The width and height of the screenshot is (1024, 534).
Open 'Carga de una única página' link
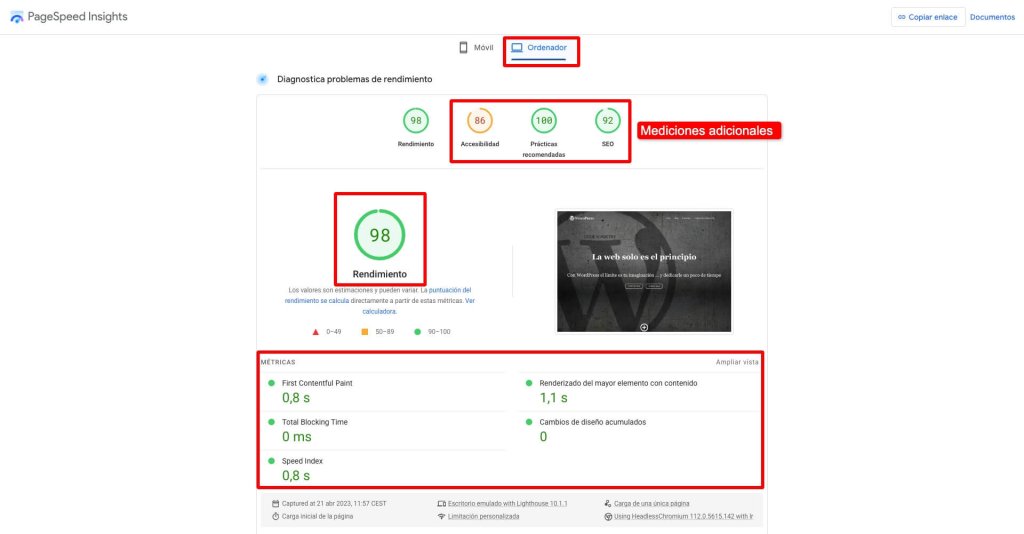coord(651,503)
